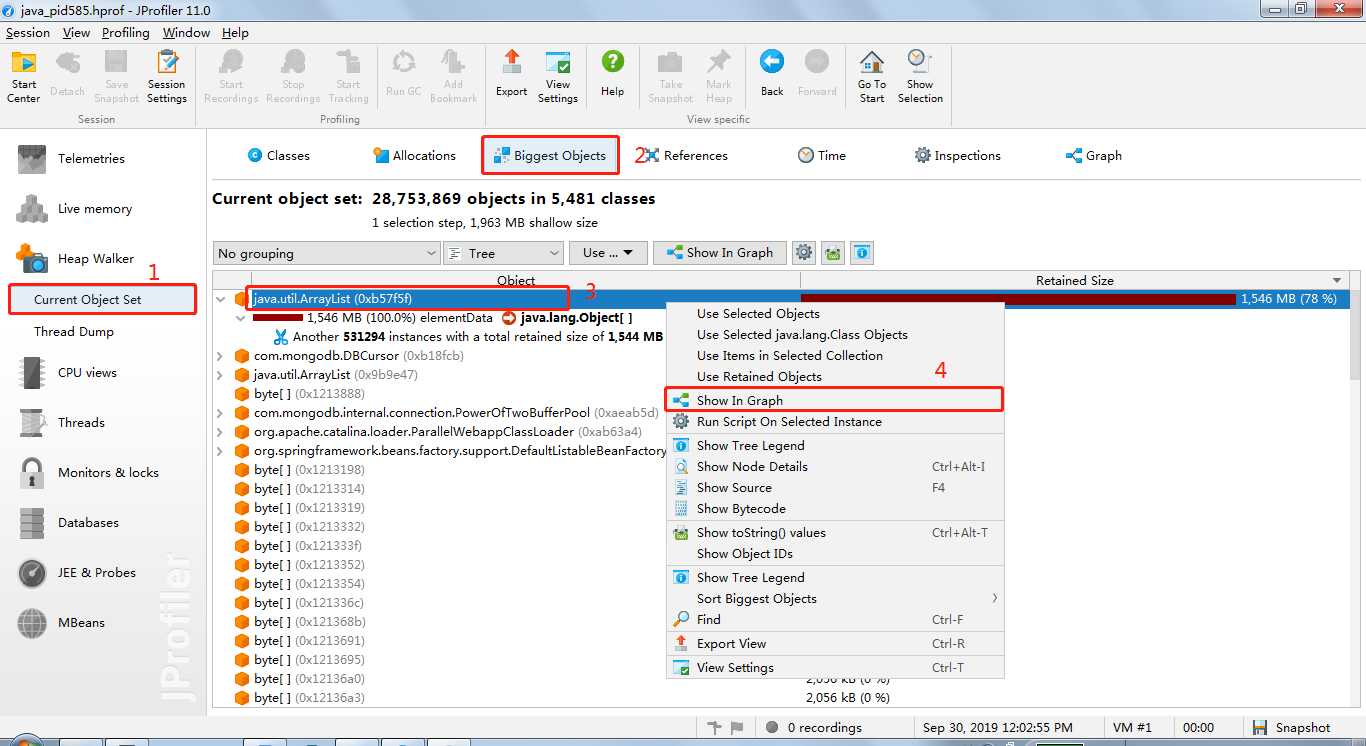Viewport: 1366px width, 746px height.
Task: Open the No grouping dropdown
Action: (x=326, y=253)
